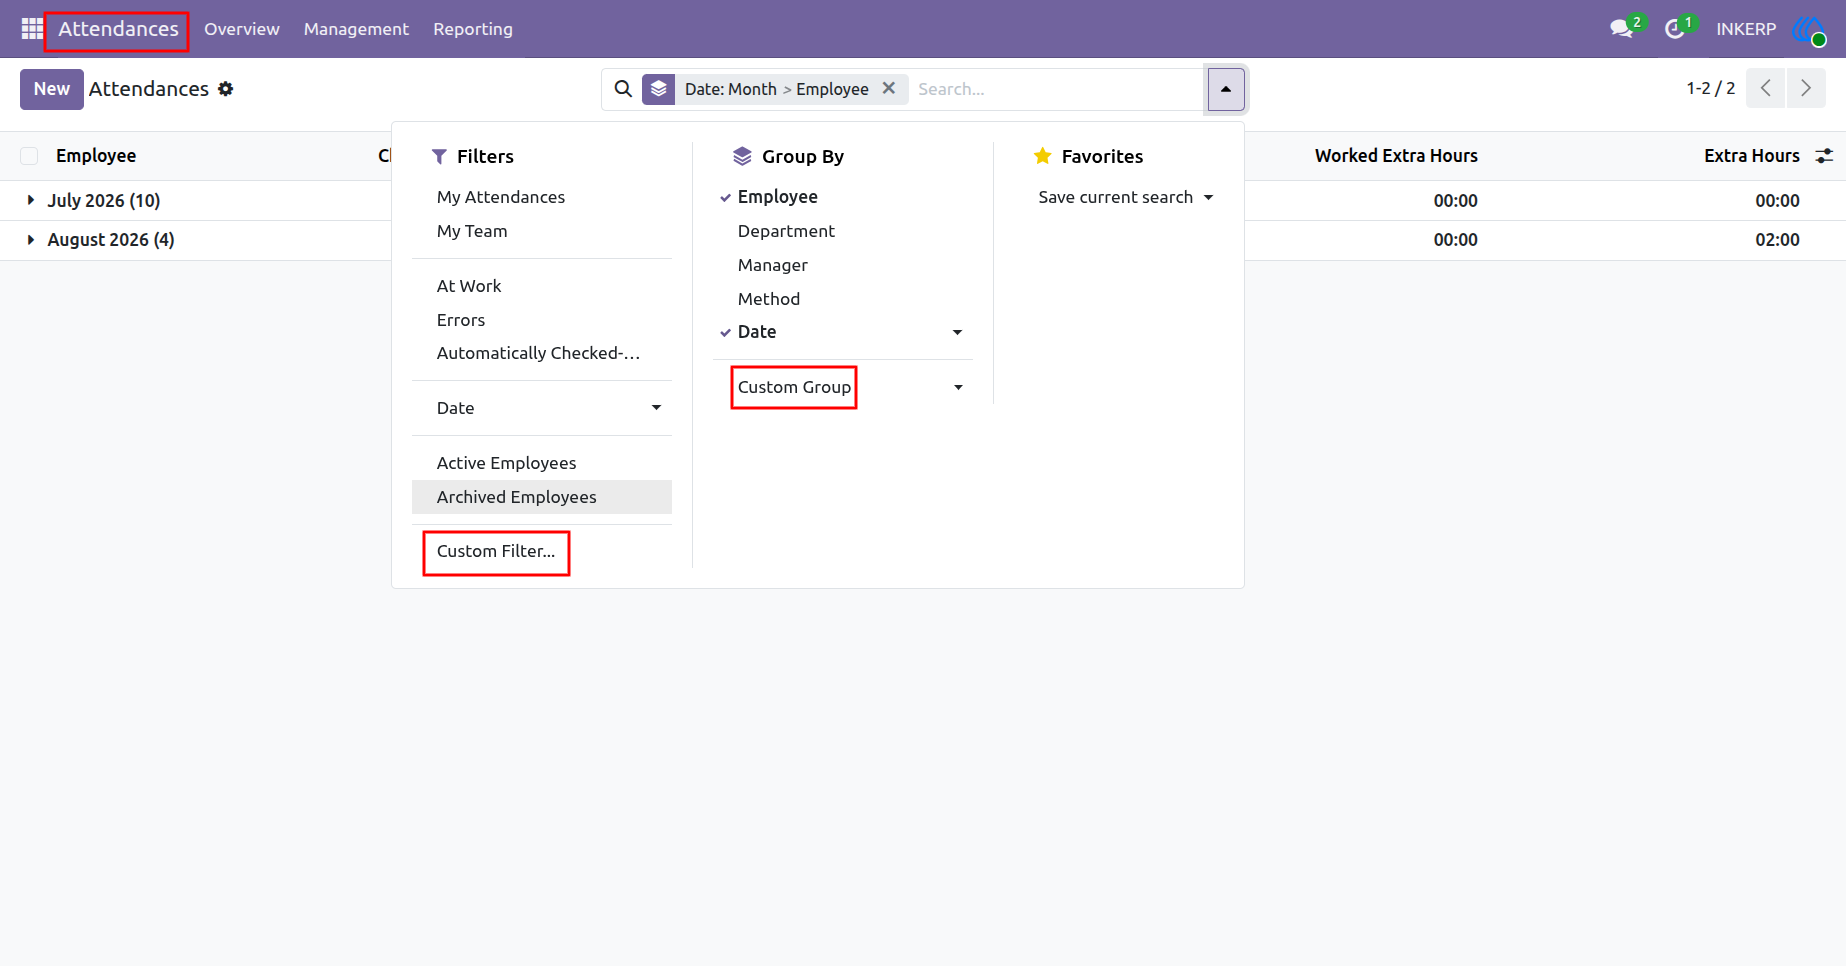1846x966 pixels.
Task: Group by Manager
Action: (843, 265)
